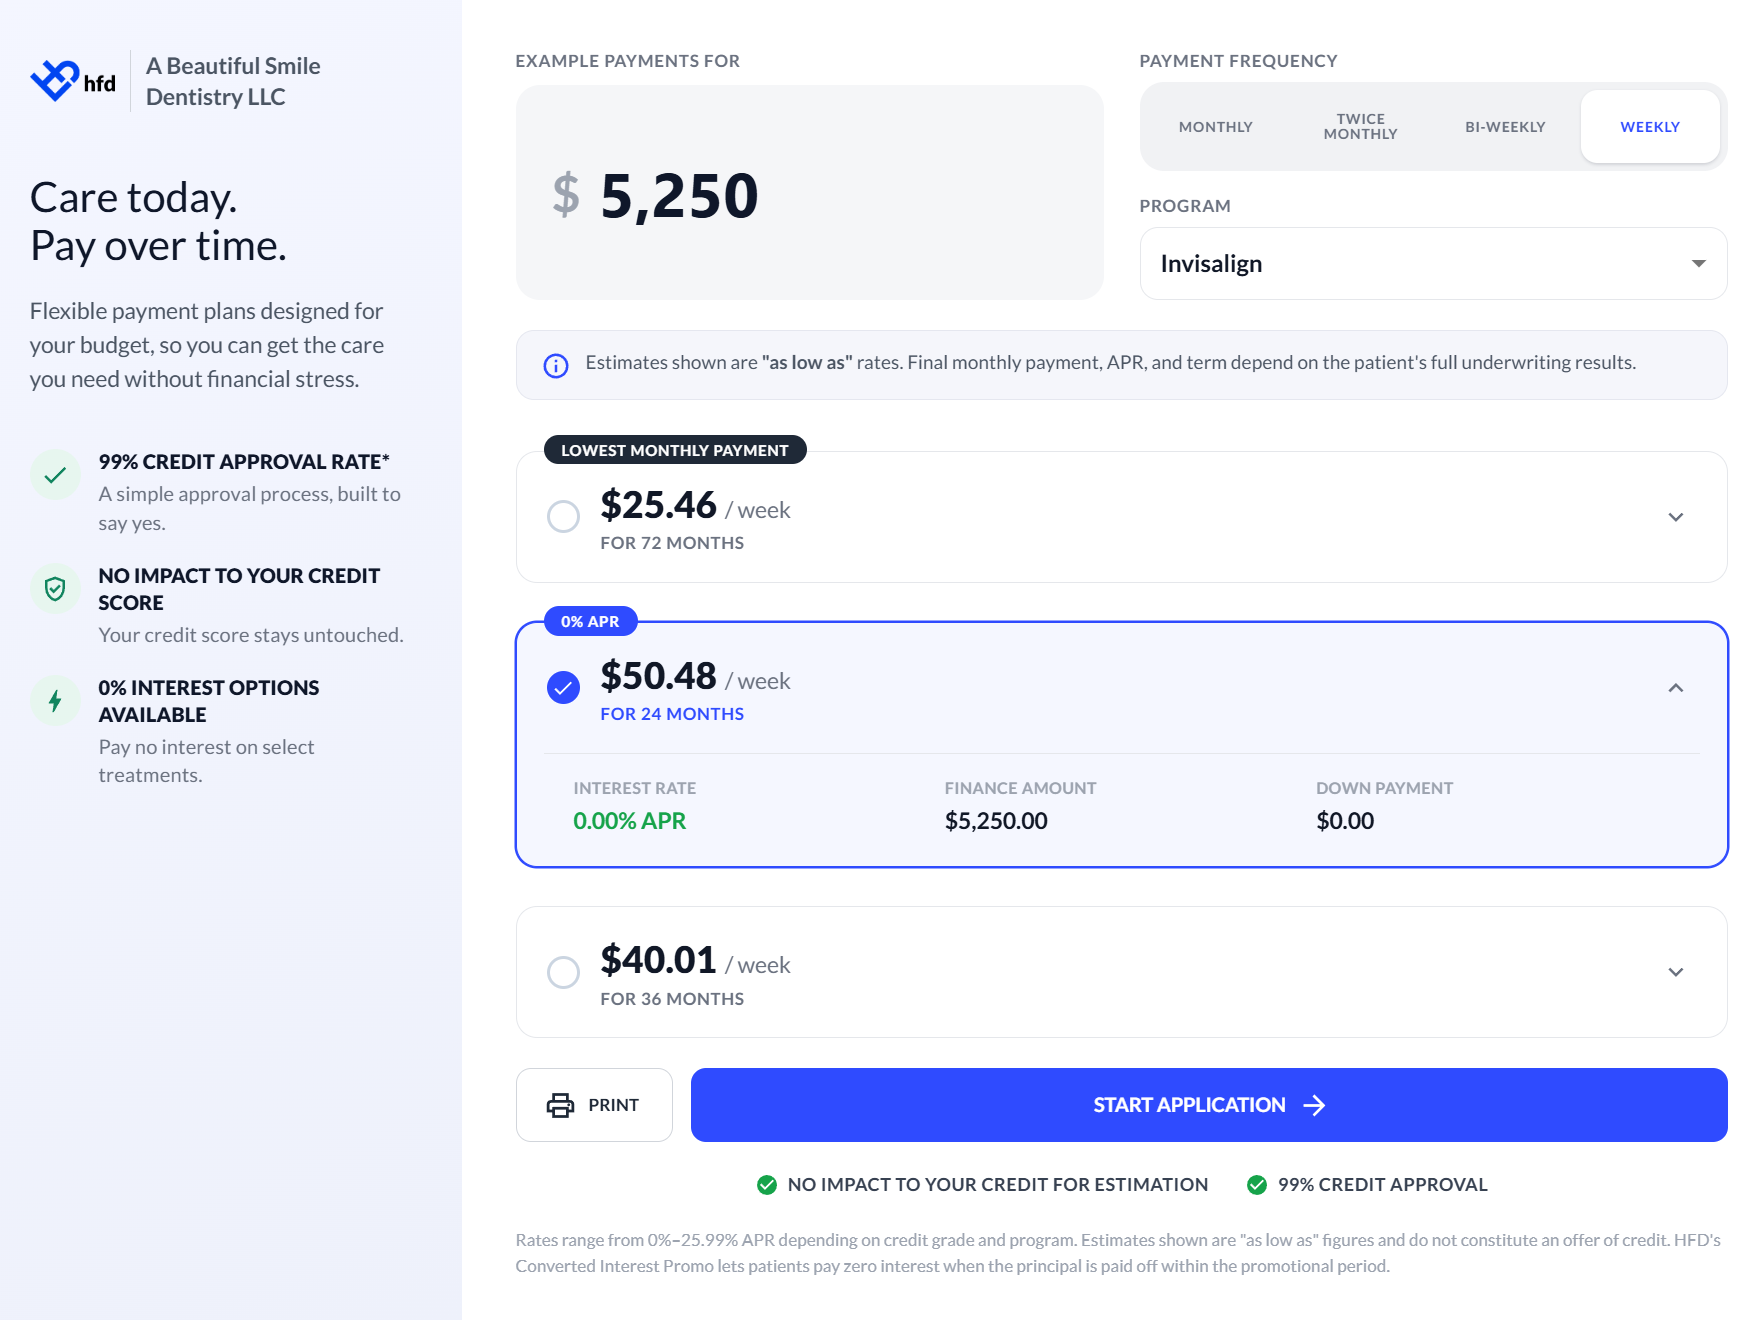
Task: Select the Weekly payment frequency tab
Action: (x=1650, y=127)
